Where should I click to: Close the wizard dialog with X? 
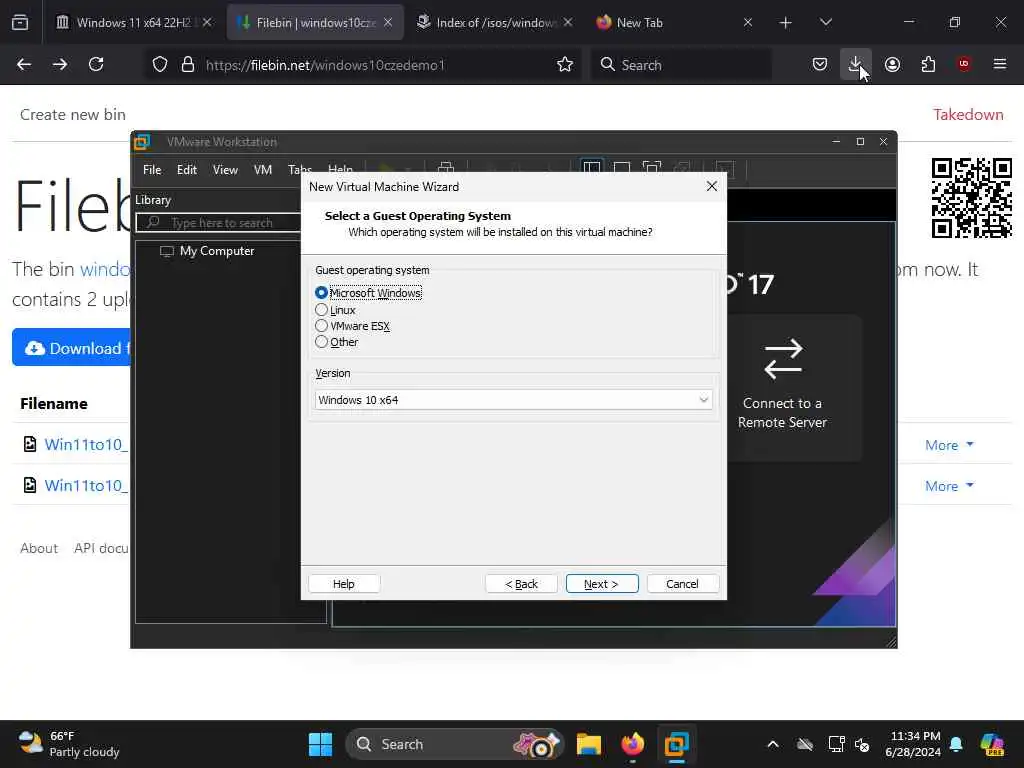click(711, 186)
